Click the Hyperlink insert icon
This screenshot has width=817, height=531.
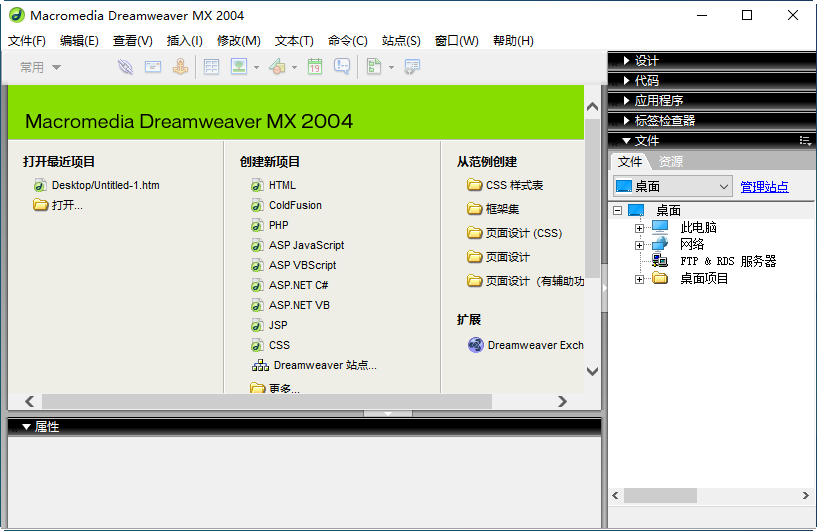coord(125,67)
